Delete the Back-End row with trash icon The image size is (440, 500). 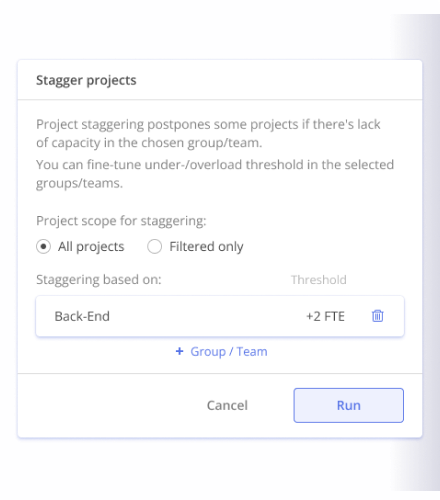[377, 316]
